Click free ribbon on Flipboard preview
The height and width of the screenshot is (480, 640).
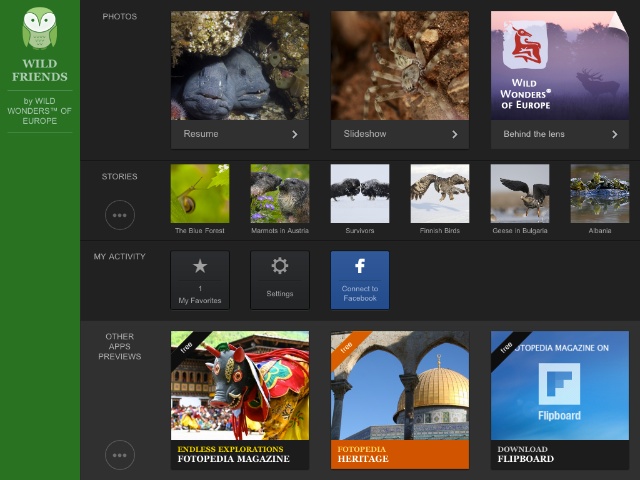(x=507, y=346)
